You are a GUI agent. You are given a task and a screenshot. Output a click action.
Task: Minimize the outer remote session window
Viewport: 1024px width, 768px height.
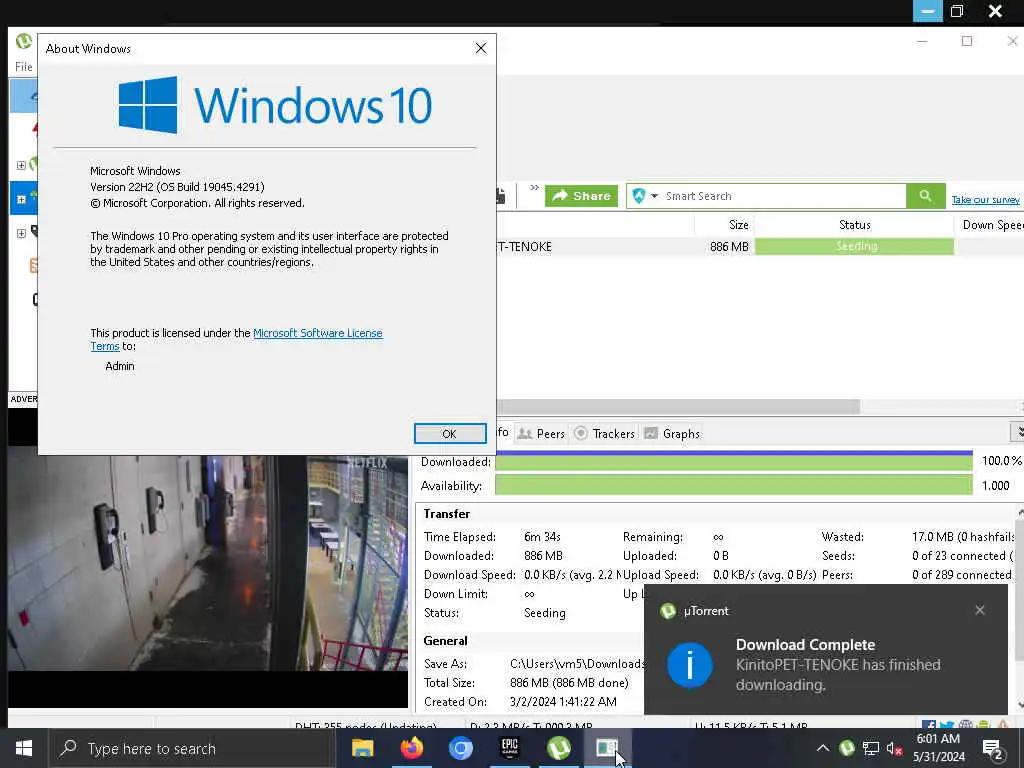(x=927, y=11)
